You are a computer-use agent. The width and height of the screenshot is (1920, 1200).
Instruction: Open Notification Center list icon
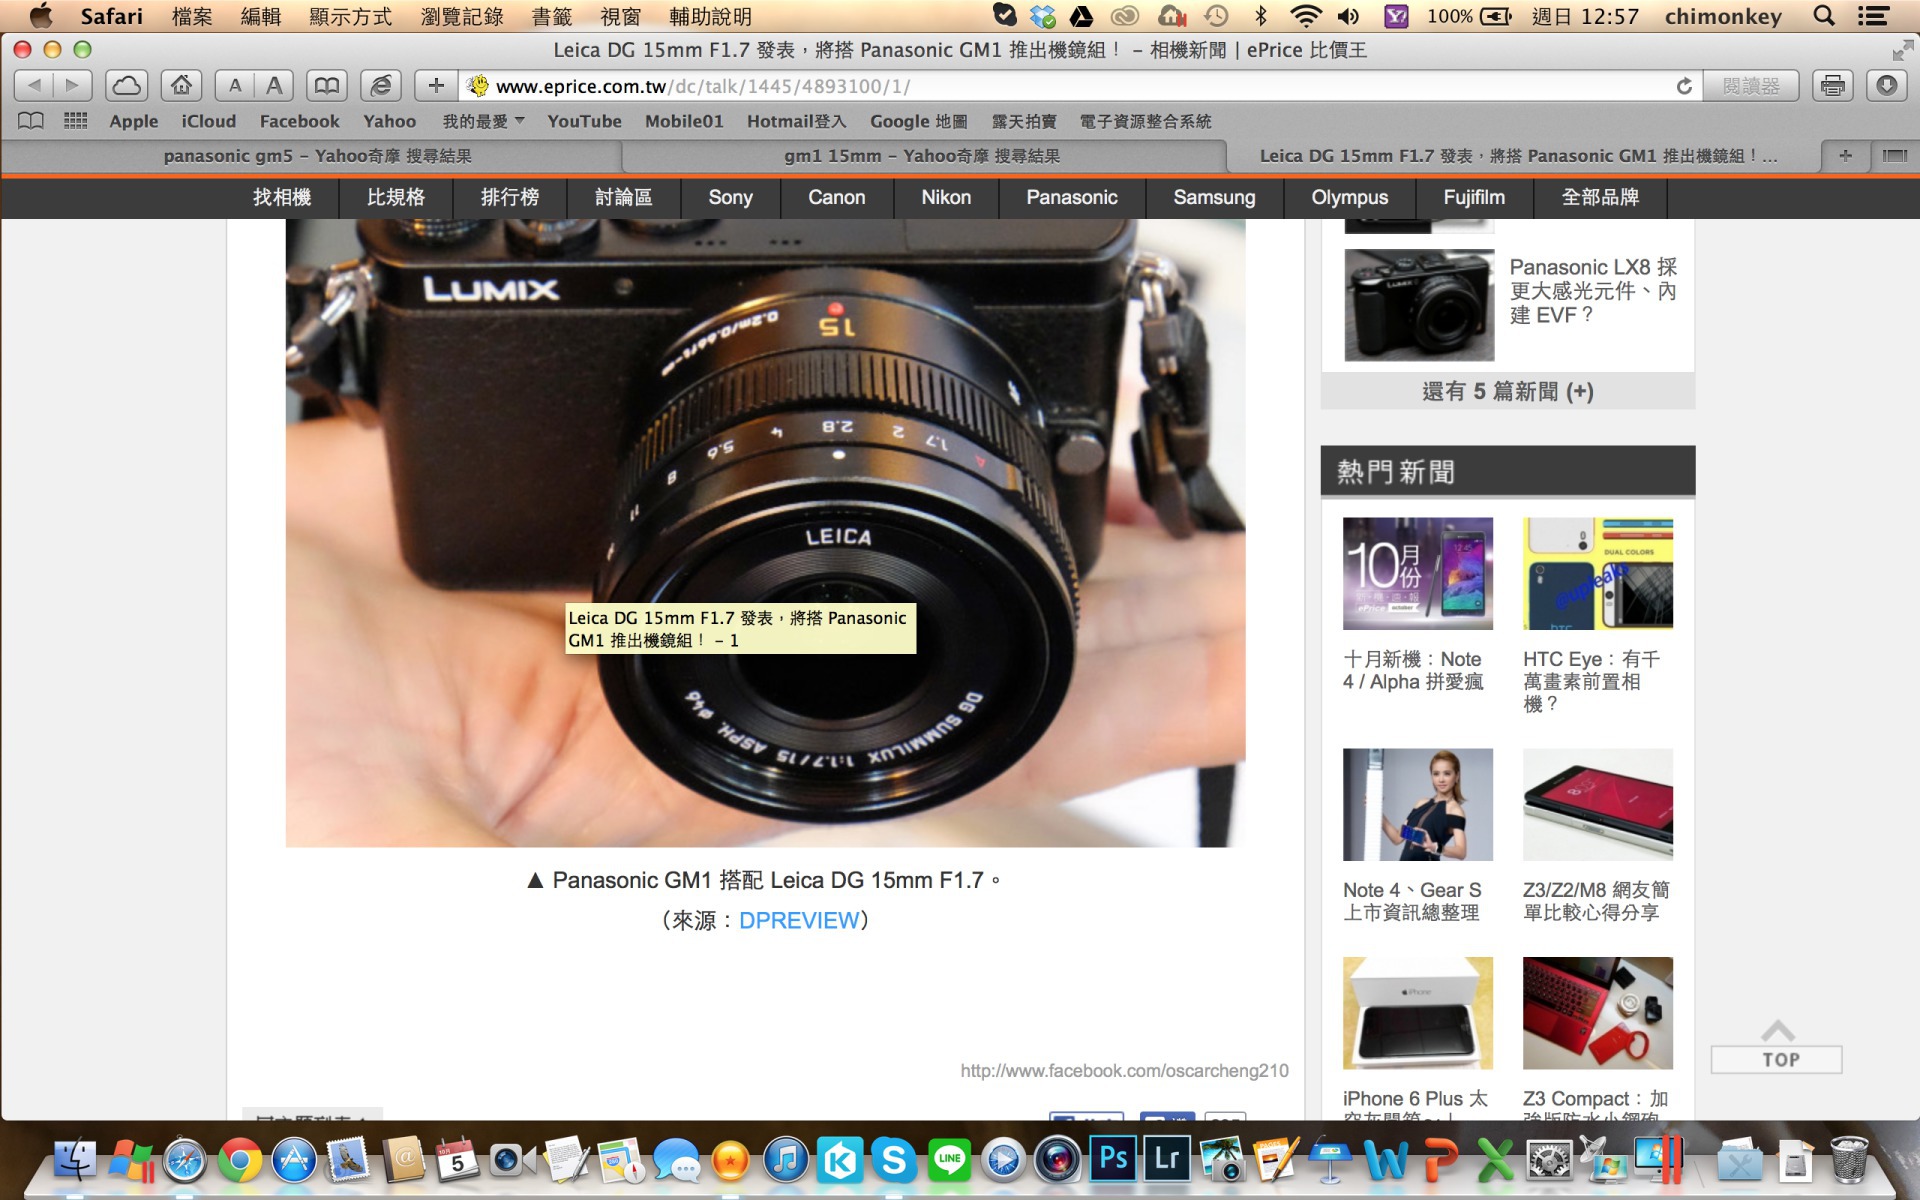click(1873, 16)
